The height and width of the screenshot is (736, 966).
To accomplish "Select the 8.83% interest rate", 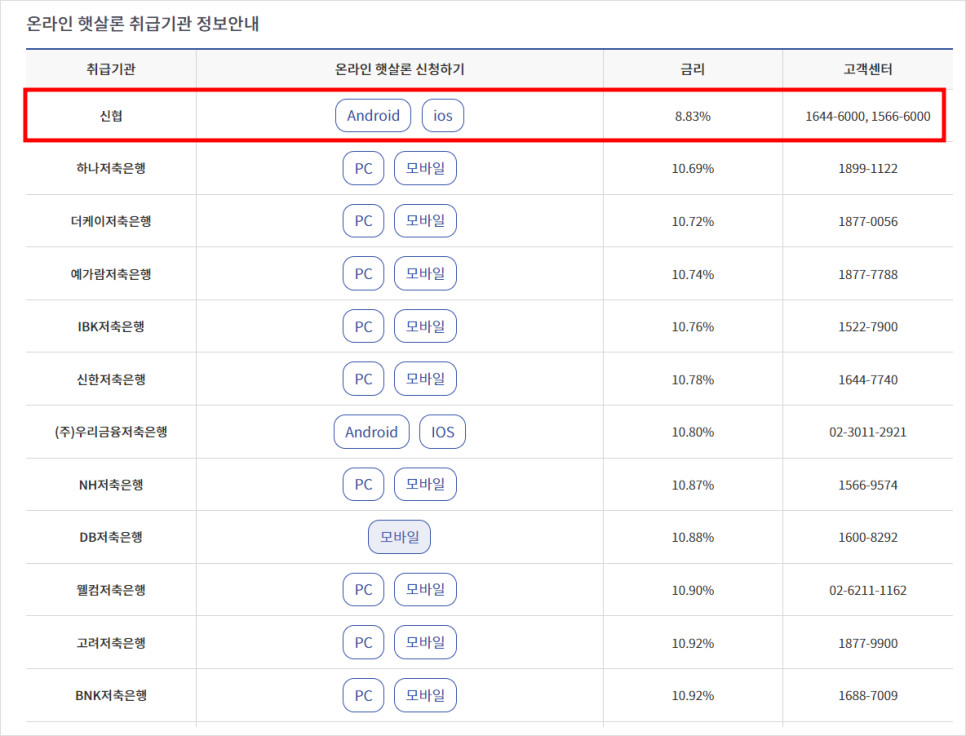I will click(x=692, y=116).
